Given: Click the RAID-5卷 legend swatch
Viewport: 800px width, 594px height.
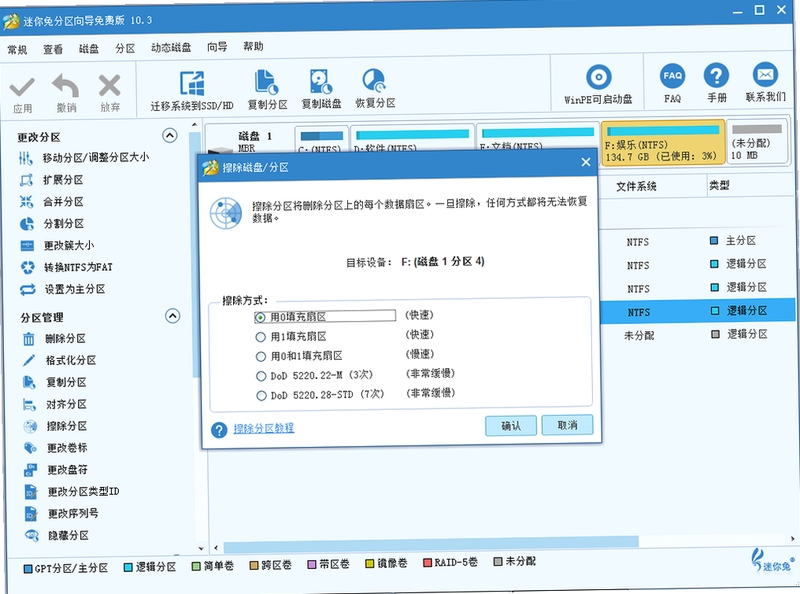Looking at the screenshot, I should click(428, 563).
